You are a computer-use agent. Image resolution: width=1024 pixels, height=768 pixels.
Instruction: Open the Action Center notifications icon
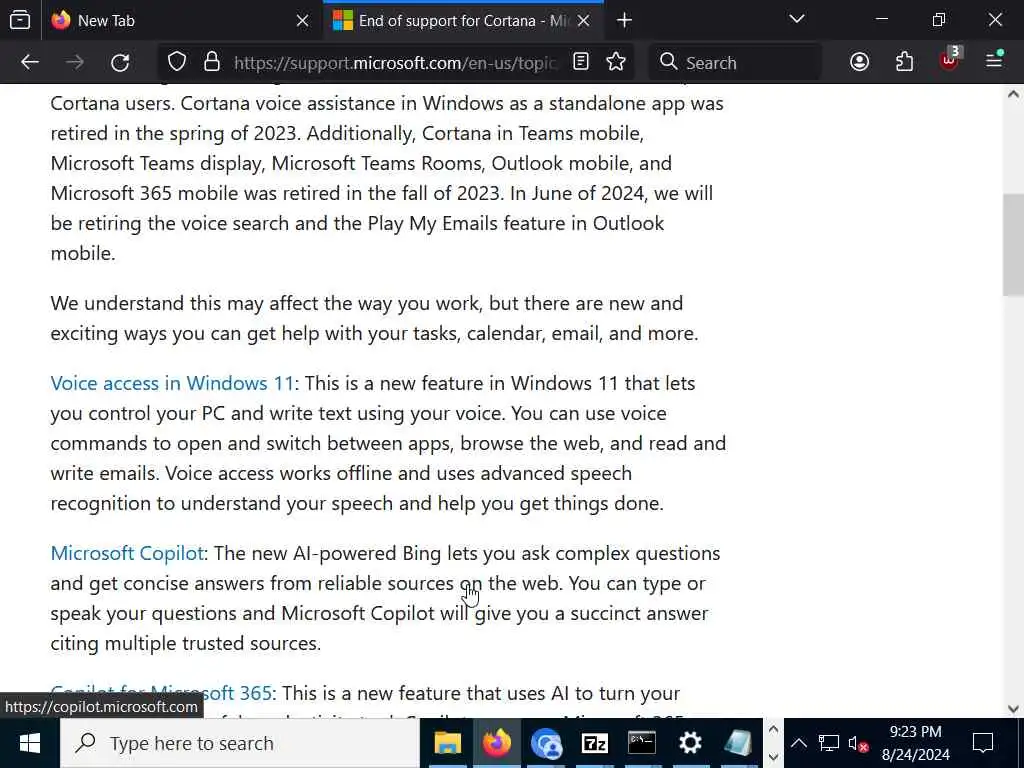pos(983,743)
